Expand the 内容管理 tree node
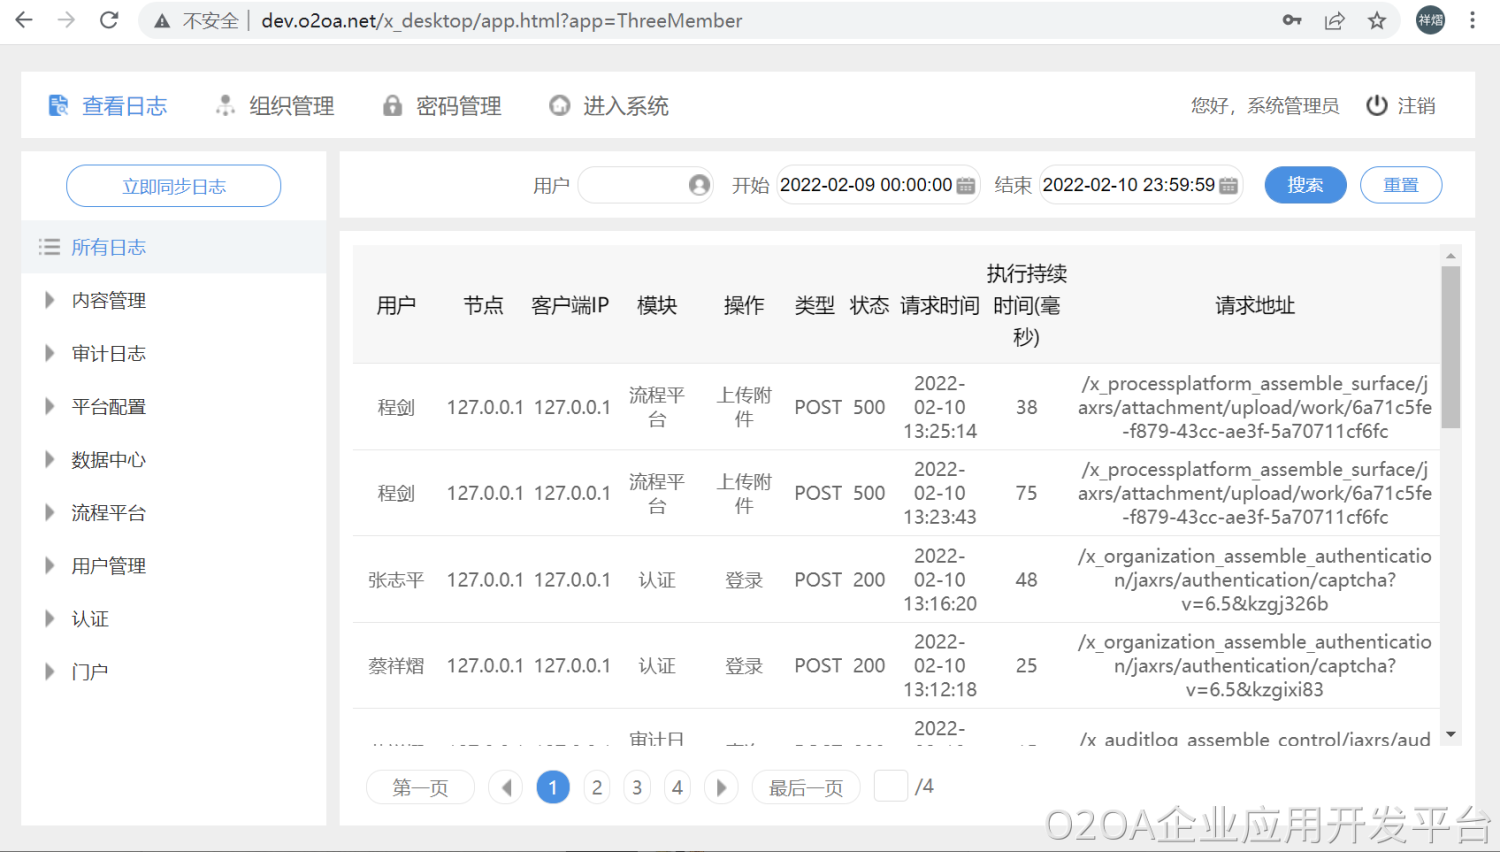Viewport: 1500px width, 852px height. click(49, 300)
